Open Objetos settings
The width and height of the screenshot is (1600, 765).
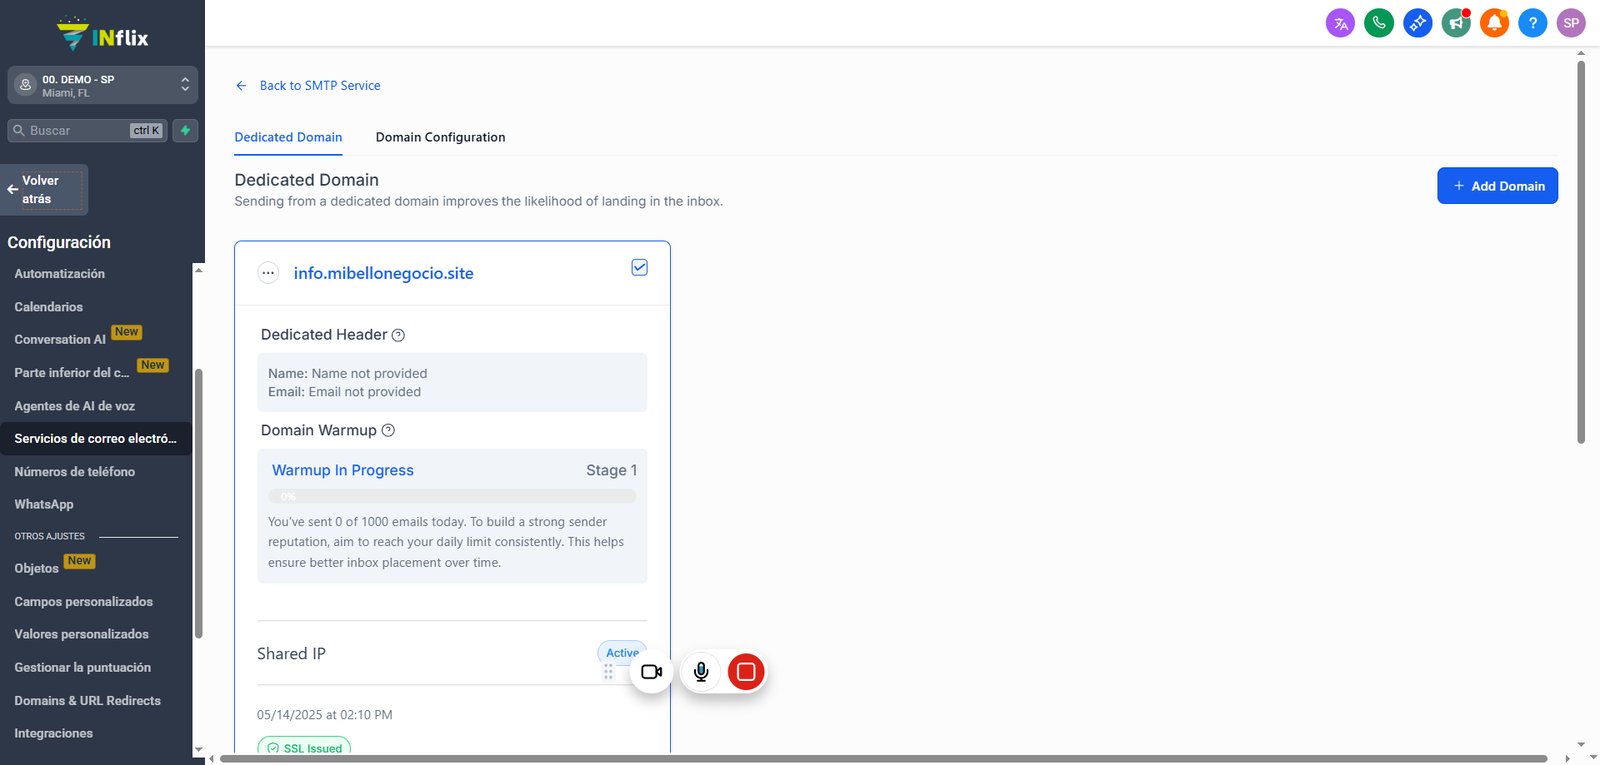(36, 568)
